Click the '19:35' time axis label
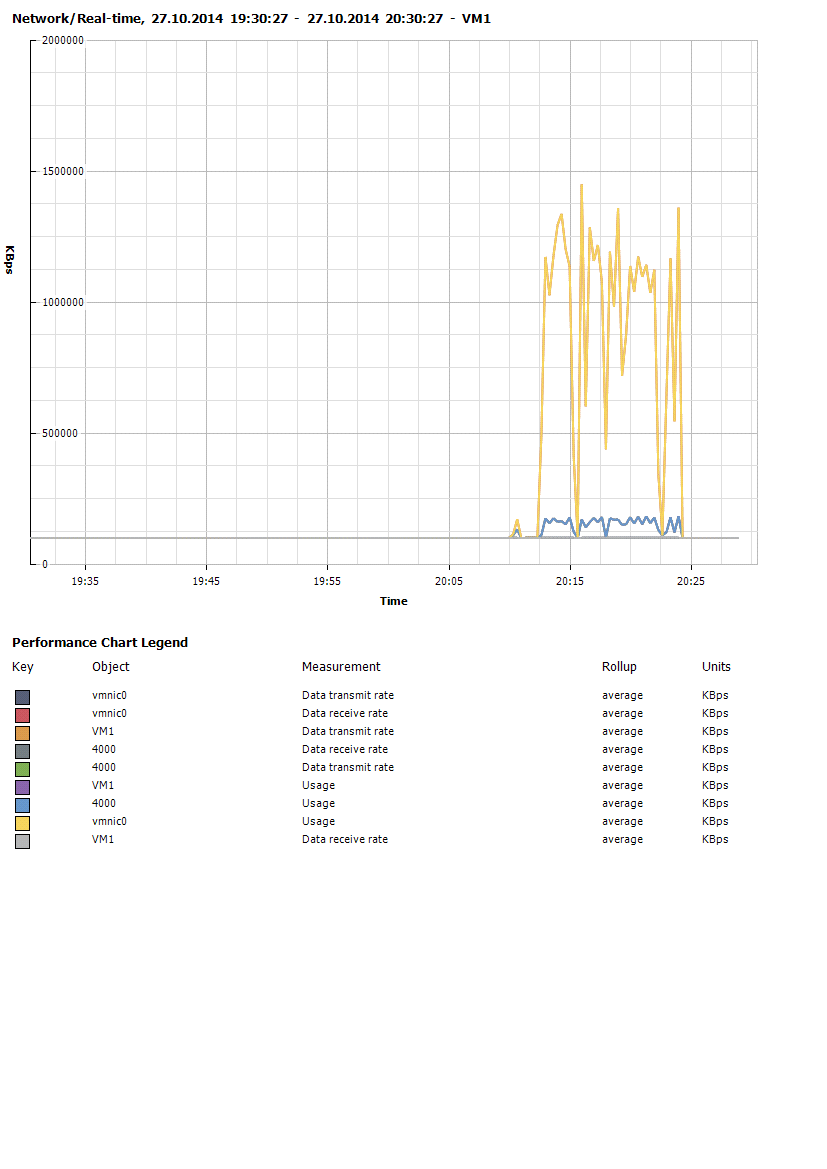The width and height of the screenshot is (827, 1169). pyautogui.click(x=85, y=581)
